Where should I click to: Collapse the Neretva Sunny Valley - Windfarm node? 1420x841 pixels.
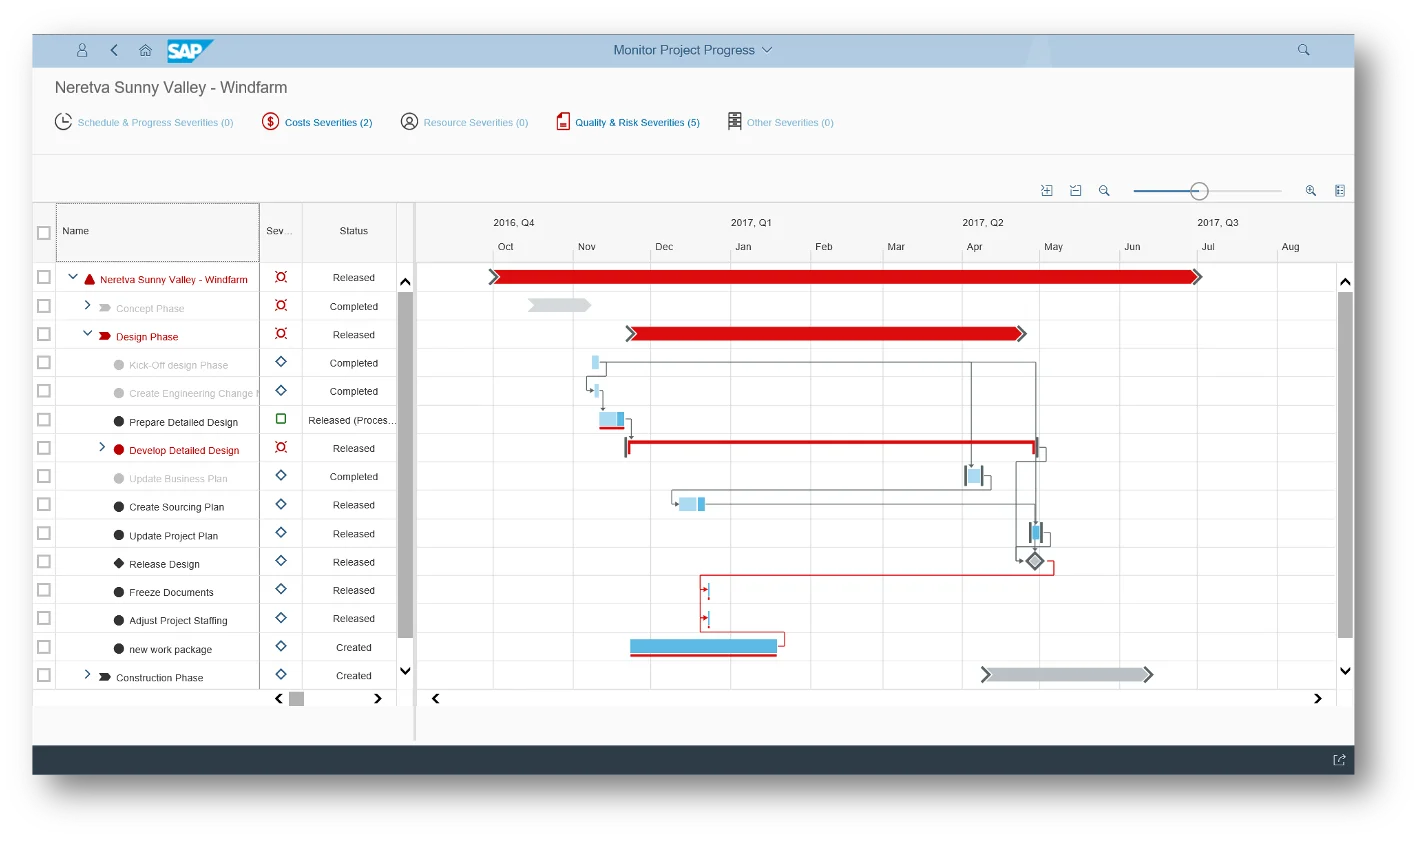[x=73, y=277]
